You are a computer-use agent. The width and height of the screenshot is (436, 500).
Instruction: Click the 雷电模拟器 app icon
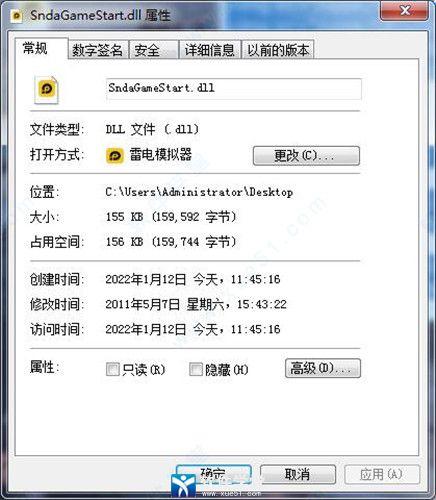point(115,156)
